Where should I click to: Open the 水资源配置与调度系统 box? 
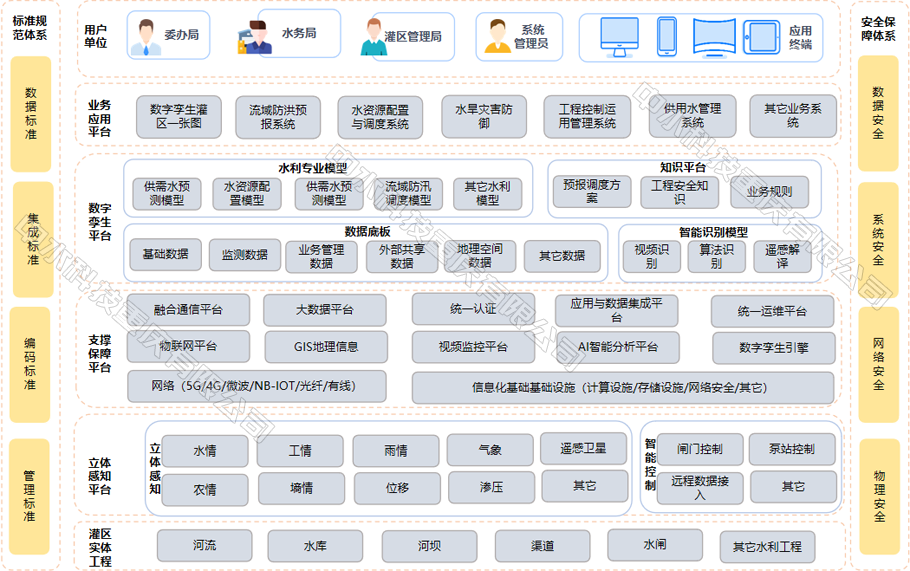pos(380,117)
